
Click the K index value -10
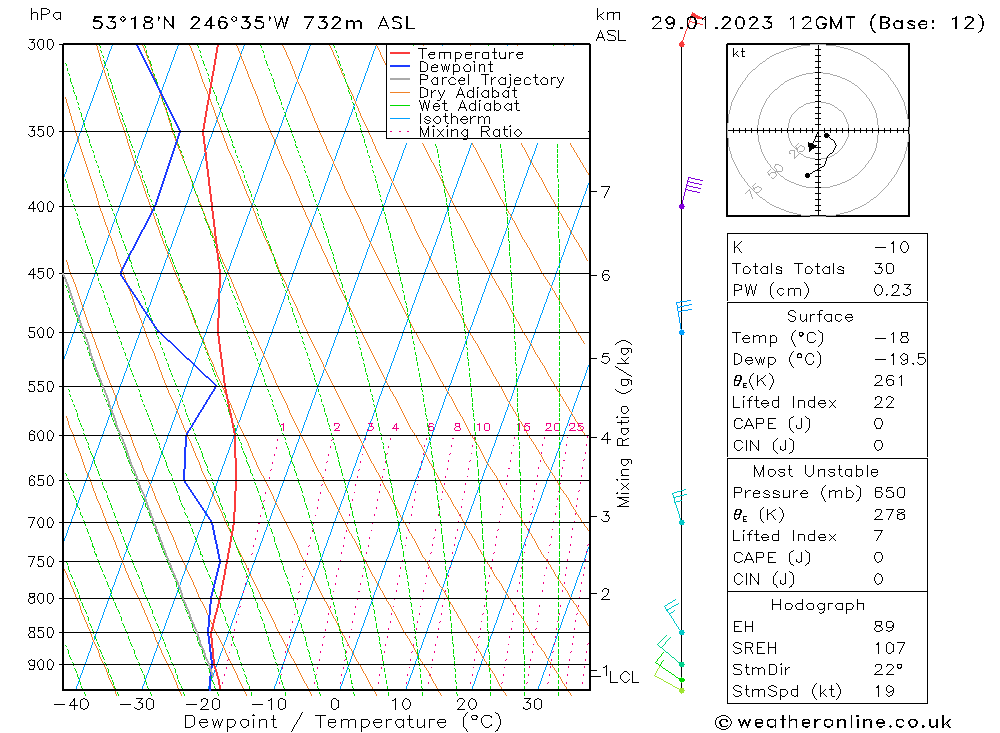point(892,248)
